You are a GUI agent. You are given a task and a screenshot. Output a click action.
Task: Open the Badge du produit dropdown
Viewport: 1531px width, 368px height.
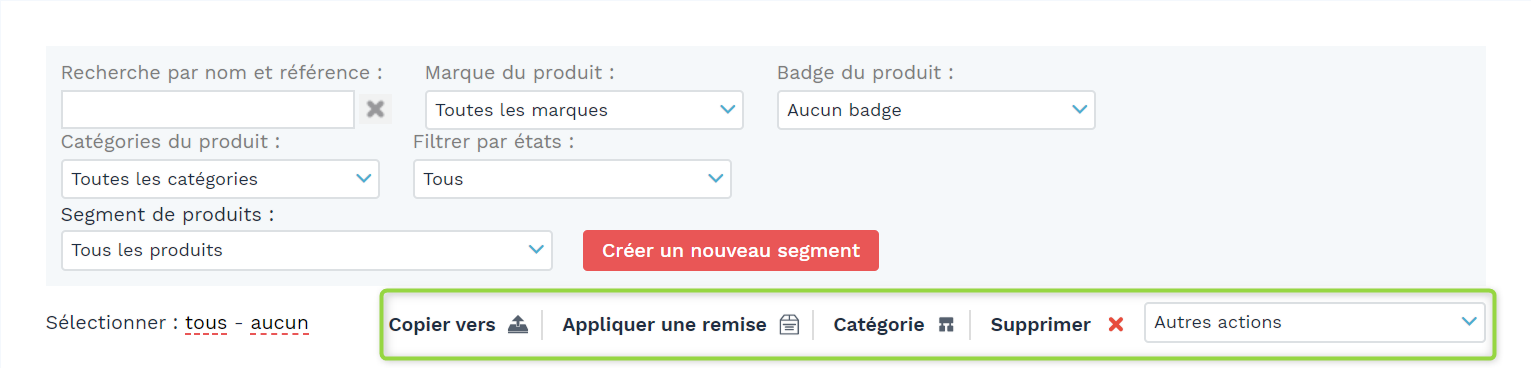(x=936, y=110)
